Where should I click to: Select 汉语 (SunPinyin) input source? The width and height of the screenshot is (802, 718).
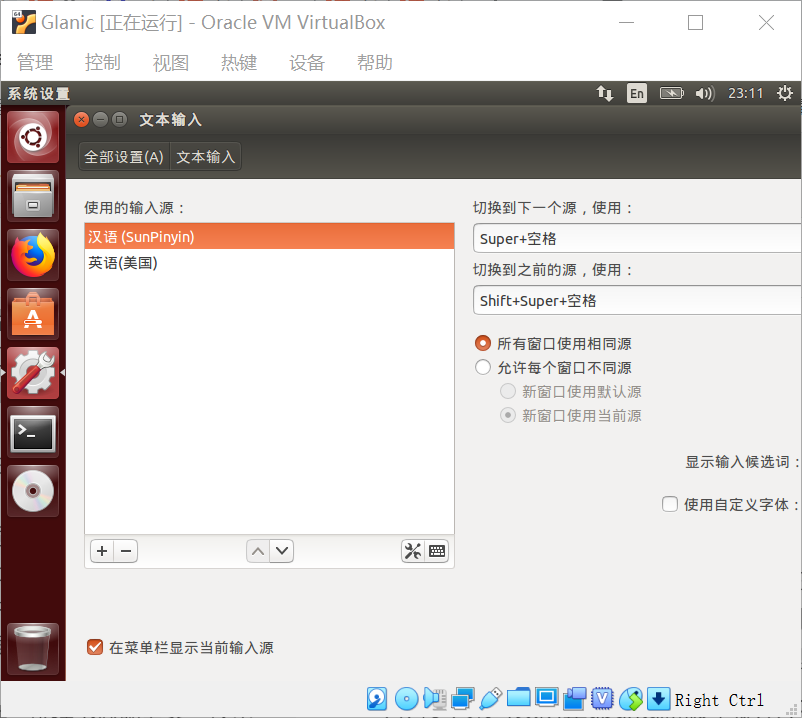(270, 236)
